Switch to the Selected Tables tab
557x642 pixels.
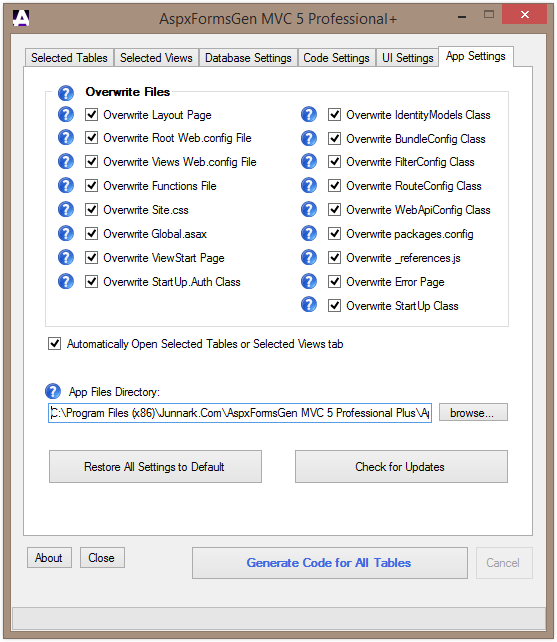click(69, 57)
